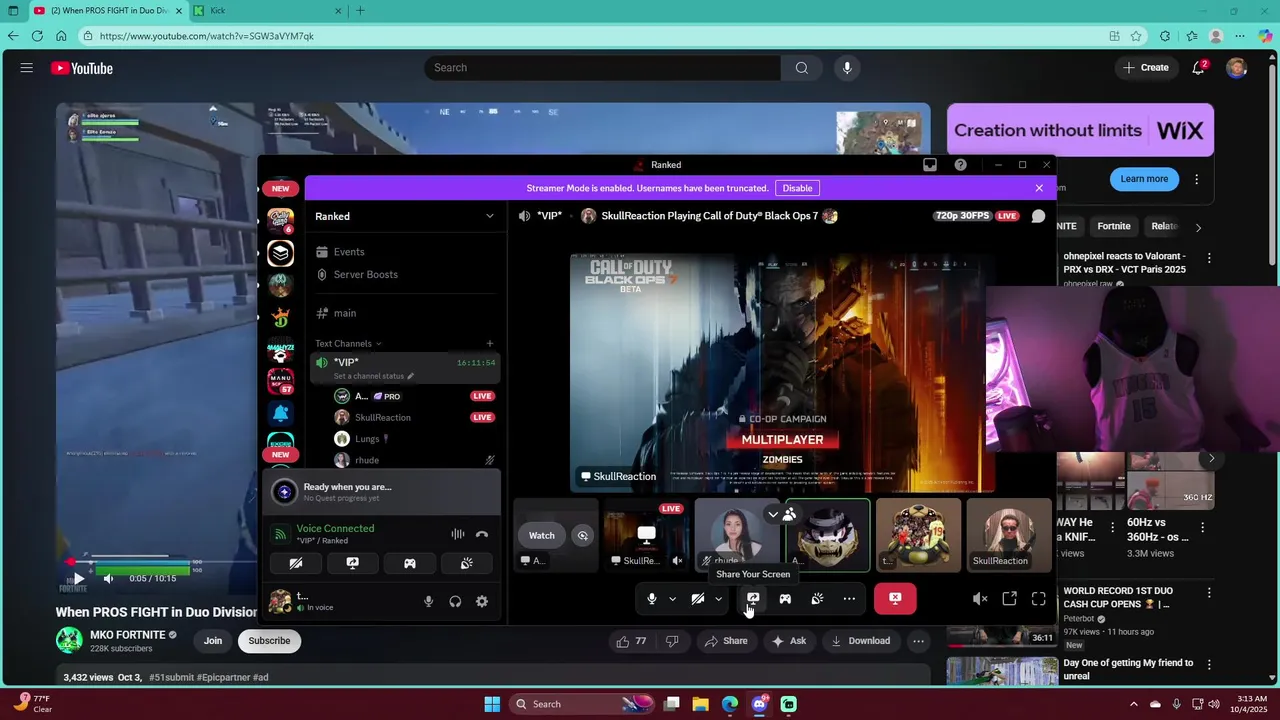Mute microphone in the Discord call toolbar
The width and height of the screenshot is (1280, 720).
pyautogui.click(x=651, y=599)
